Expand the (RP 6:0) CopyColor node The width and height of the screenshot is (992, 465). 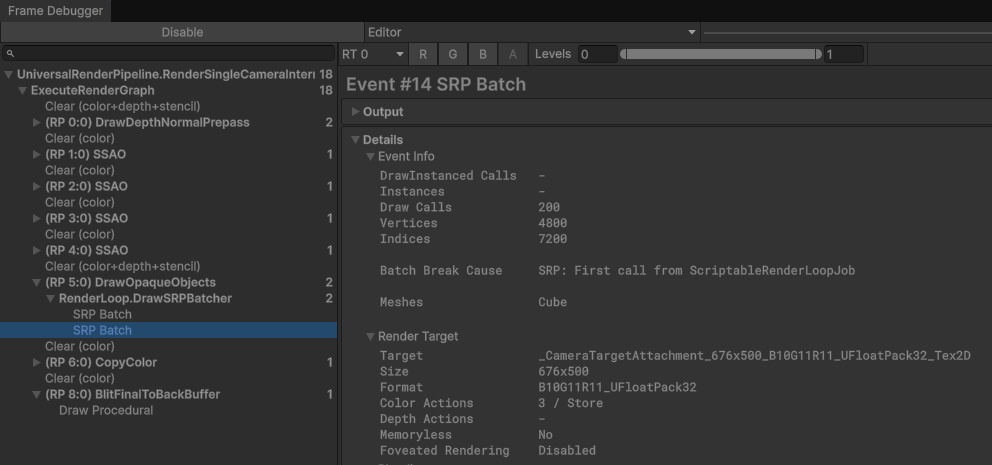[37, 363]
